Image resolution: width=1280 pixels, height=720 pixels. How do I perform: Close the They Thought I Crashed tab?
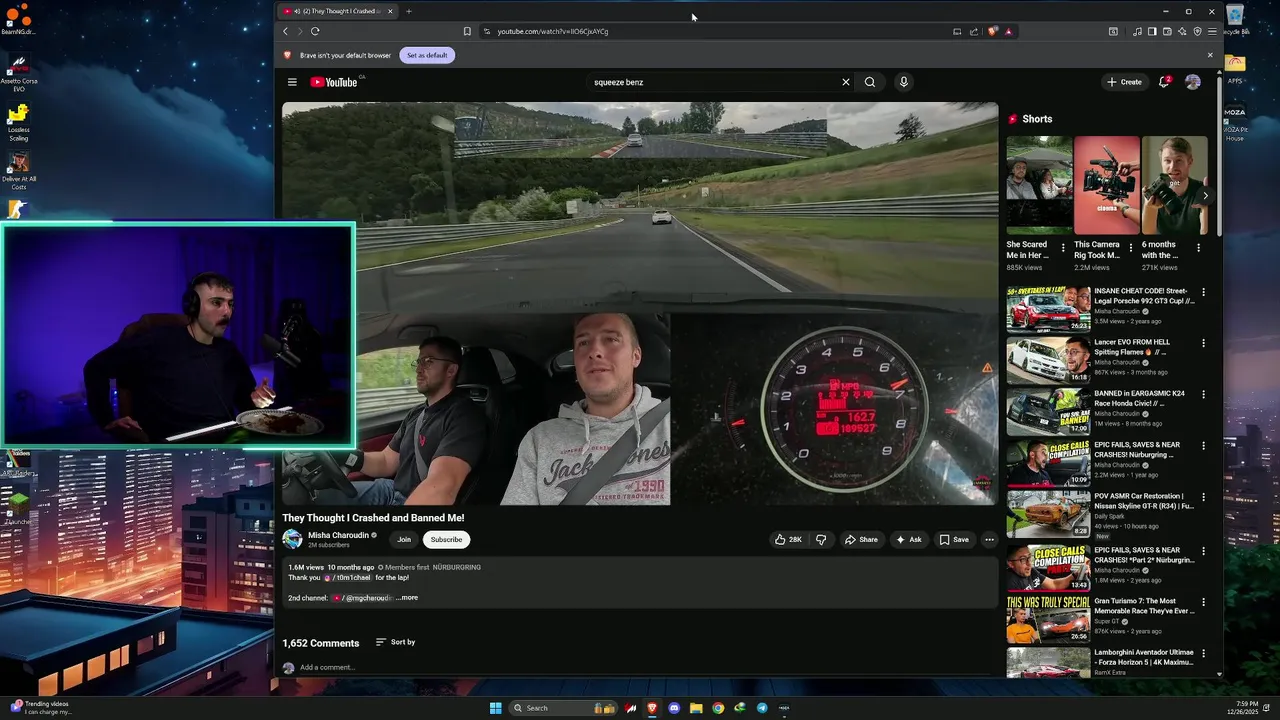(x=390, y=11)
